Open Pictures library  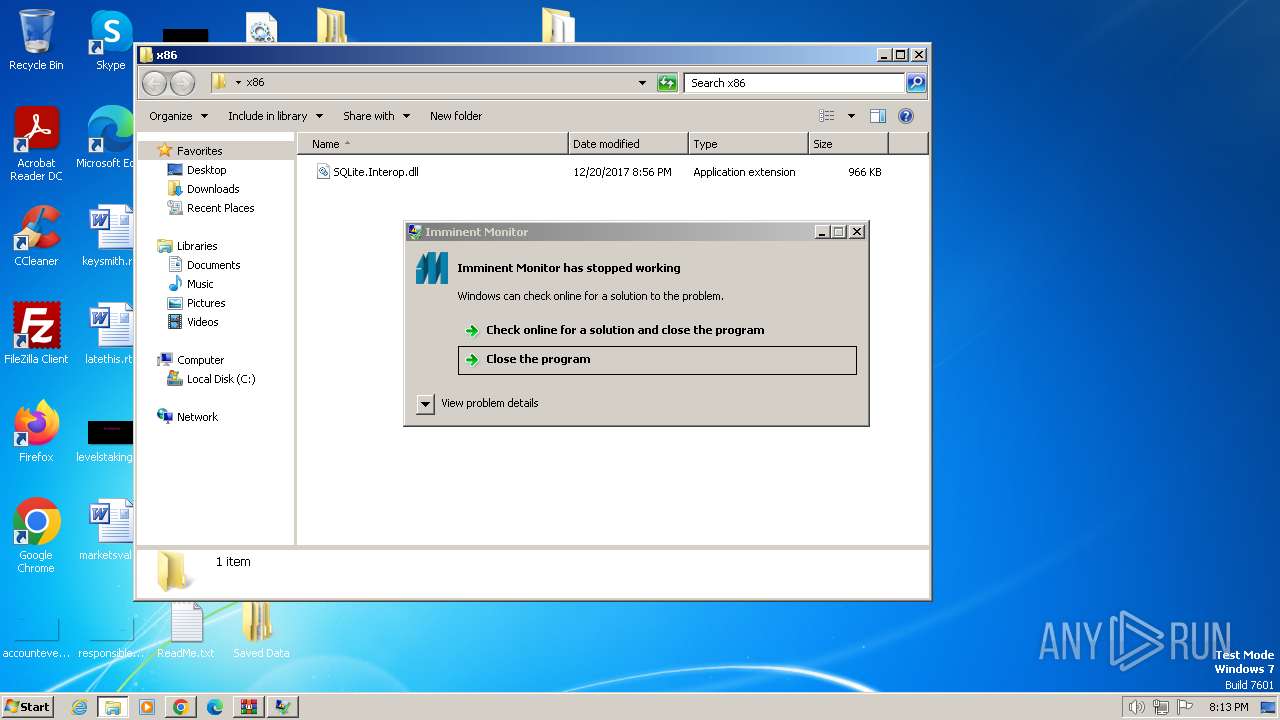pos(206,303)
